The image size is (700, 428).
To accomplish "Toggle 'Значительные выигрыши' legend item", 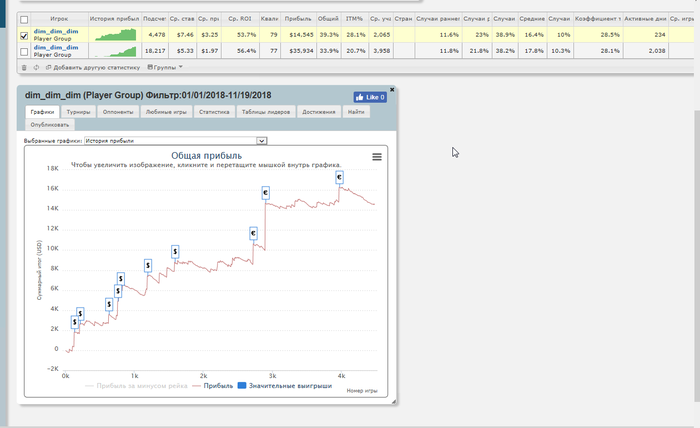I will [x=285, y=386].
